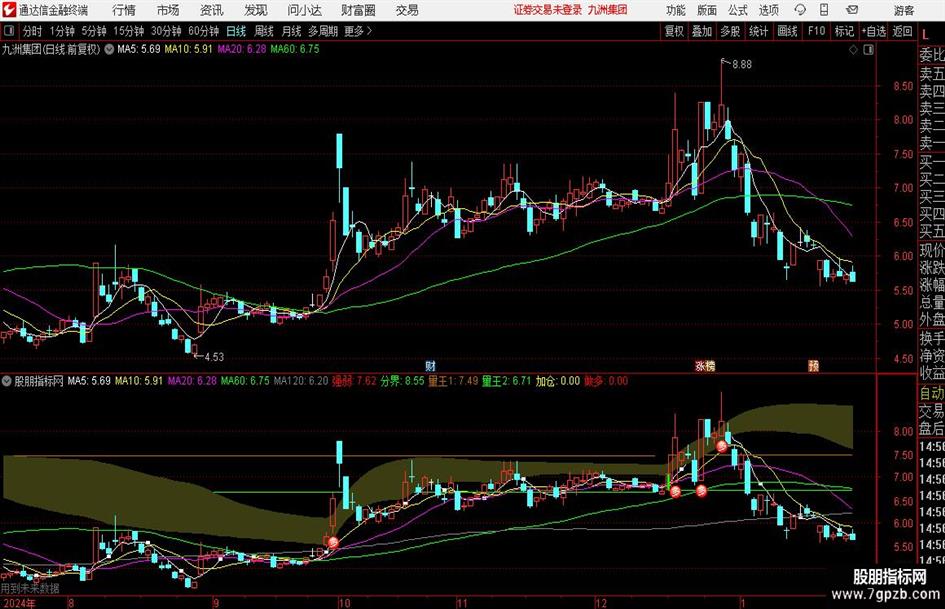Click the MA60: 6.75 label in main chart
Viewport: 945px width, 609px height.
pyautogui.click(x=295, y=49)
